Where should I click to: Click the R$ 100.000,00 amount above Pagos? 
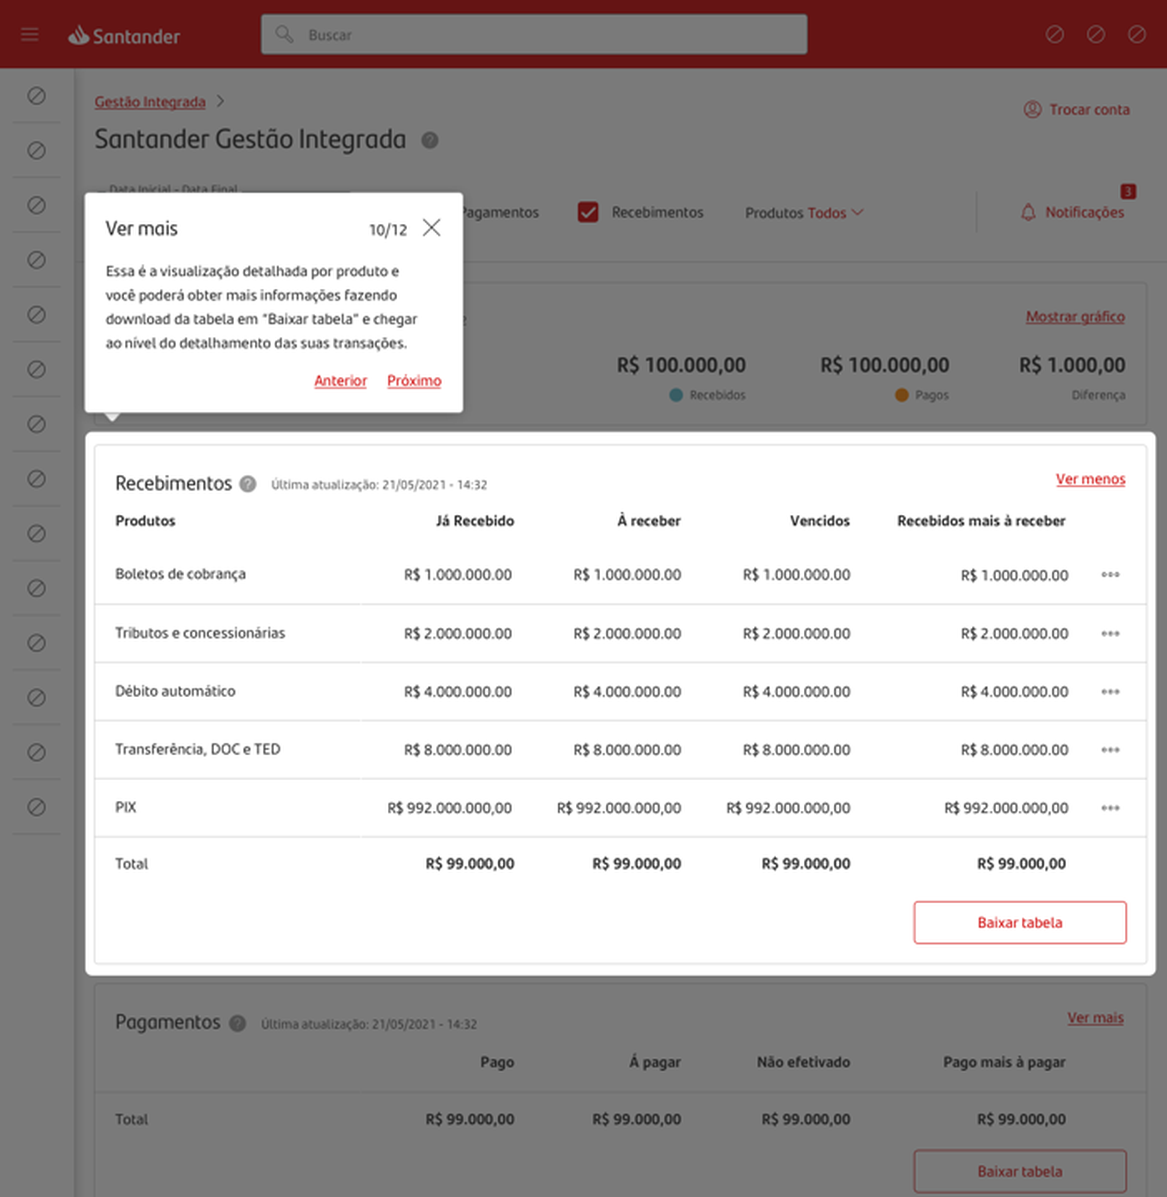click(885, 365)
